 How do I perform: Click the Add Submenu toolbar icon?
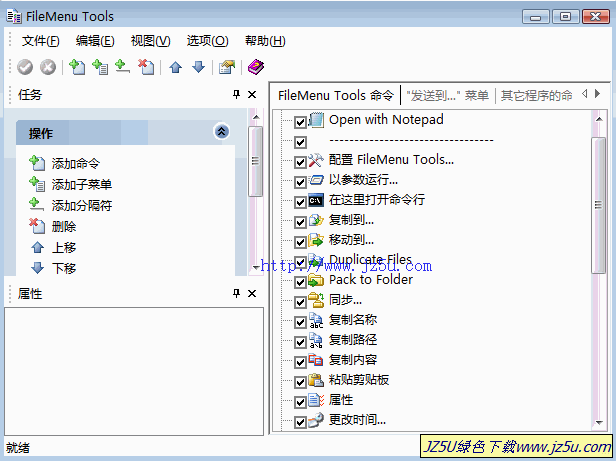pyautogui.click(x=100, y=67)
